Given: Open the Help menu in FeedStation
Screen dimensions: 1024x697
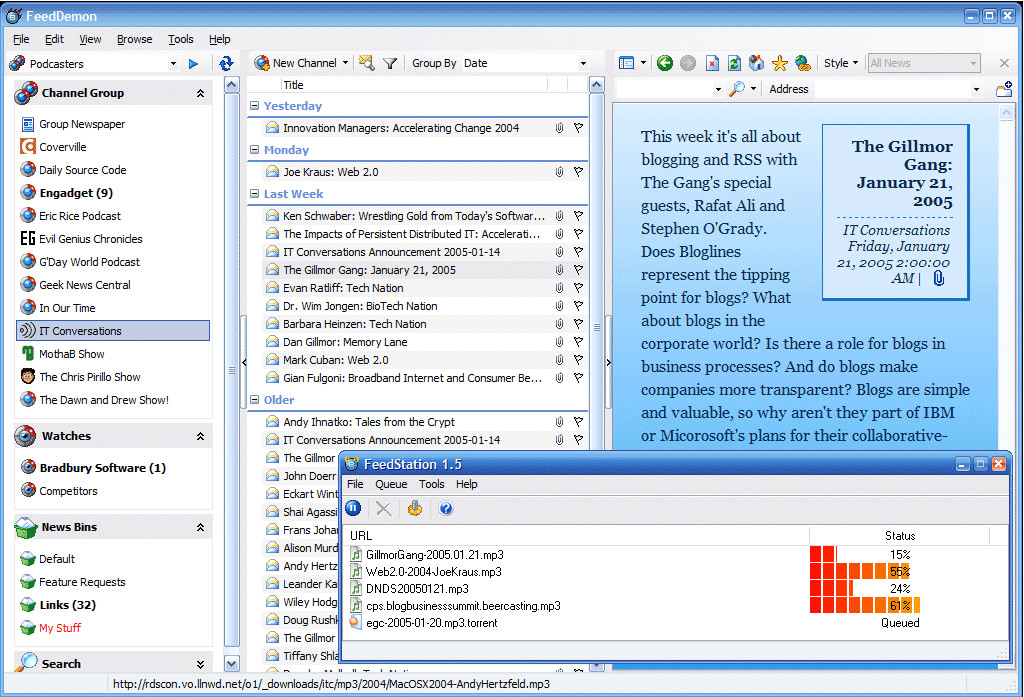Looking at the screenshot, I should (x=466, y=484).
